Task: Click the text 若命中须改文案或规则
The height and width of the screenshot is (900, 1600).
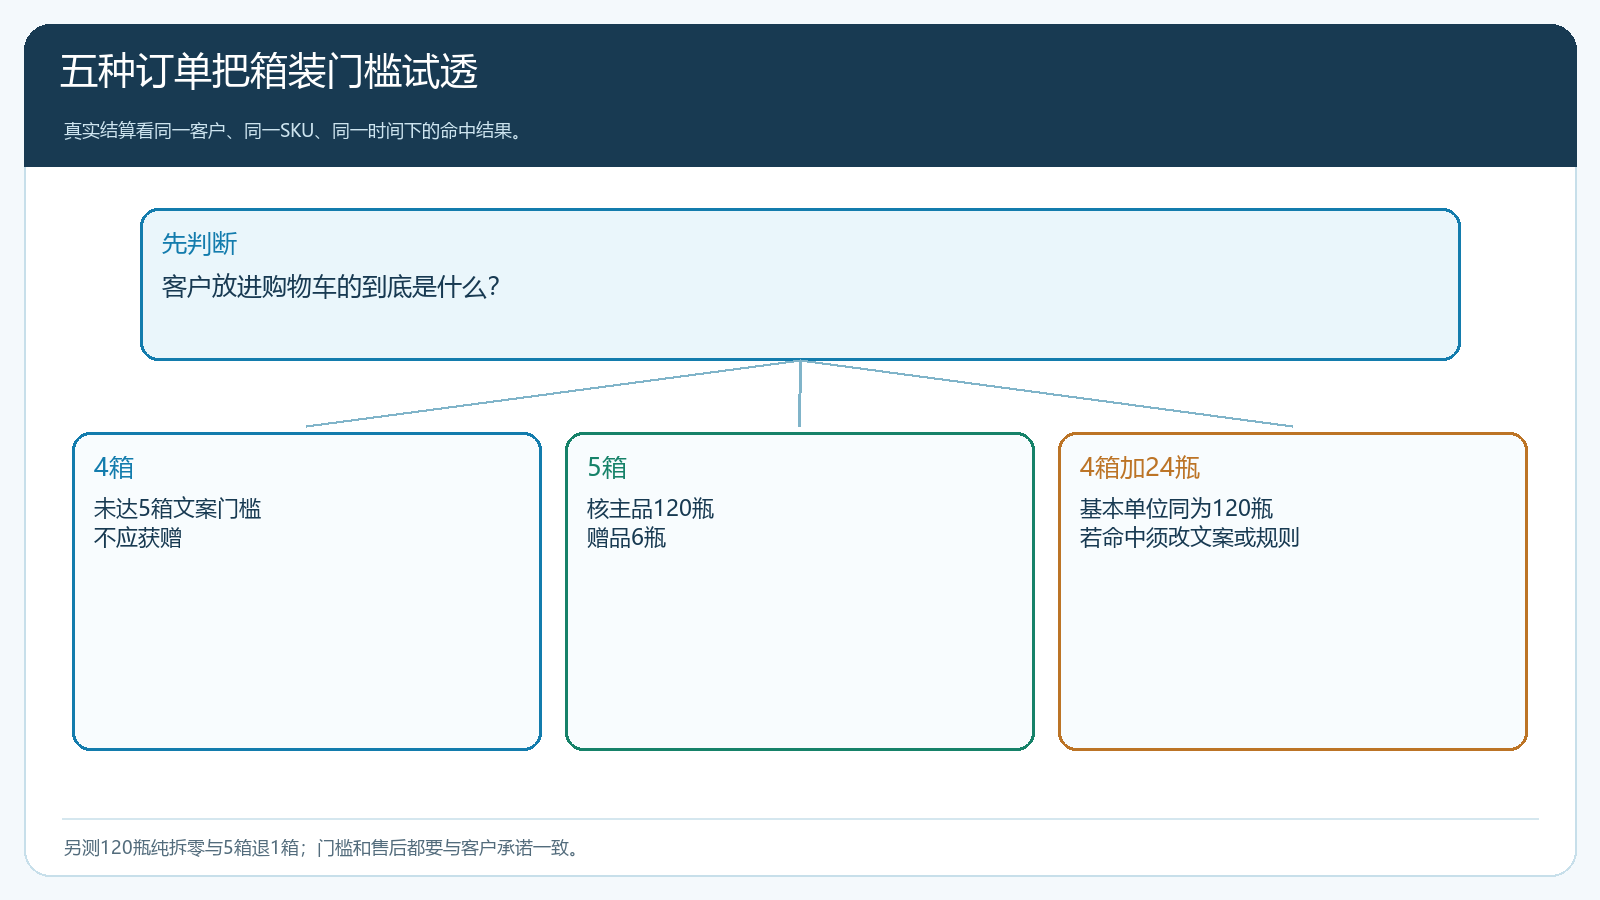Action: point(1189,538)
